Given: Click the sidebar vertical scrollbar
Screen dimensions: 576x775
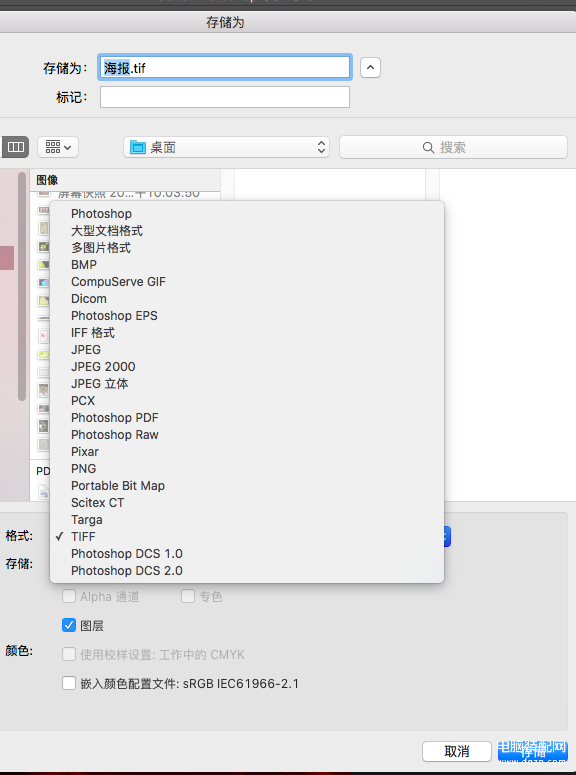Looking at the screenshot, I should tap(22, 287).
